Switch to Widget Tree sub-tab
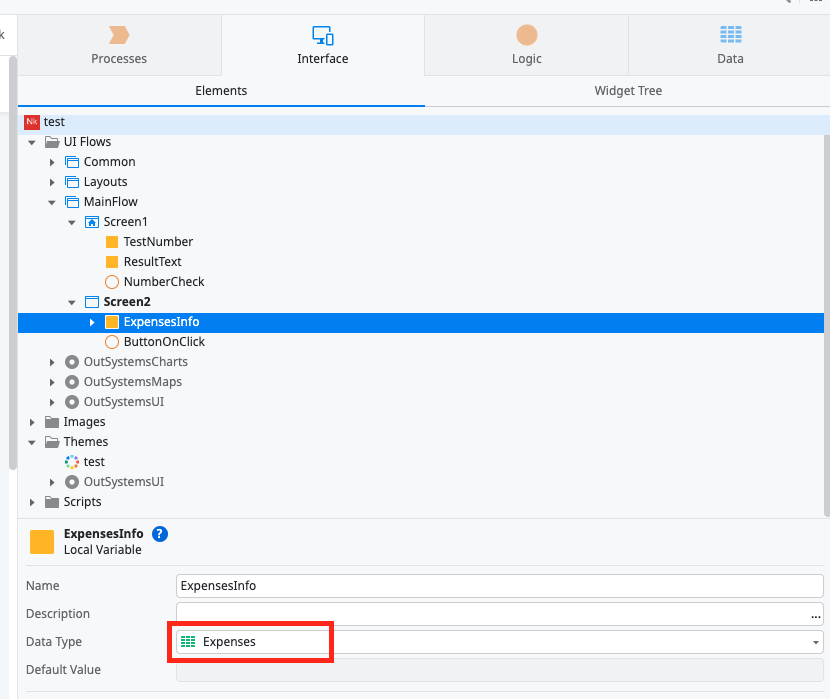 click(x=628, y=91)
